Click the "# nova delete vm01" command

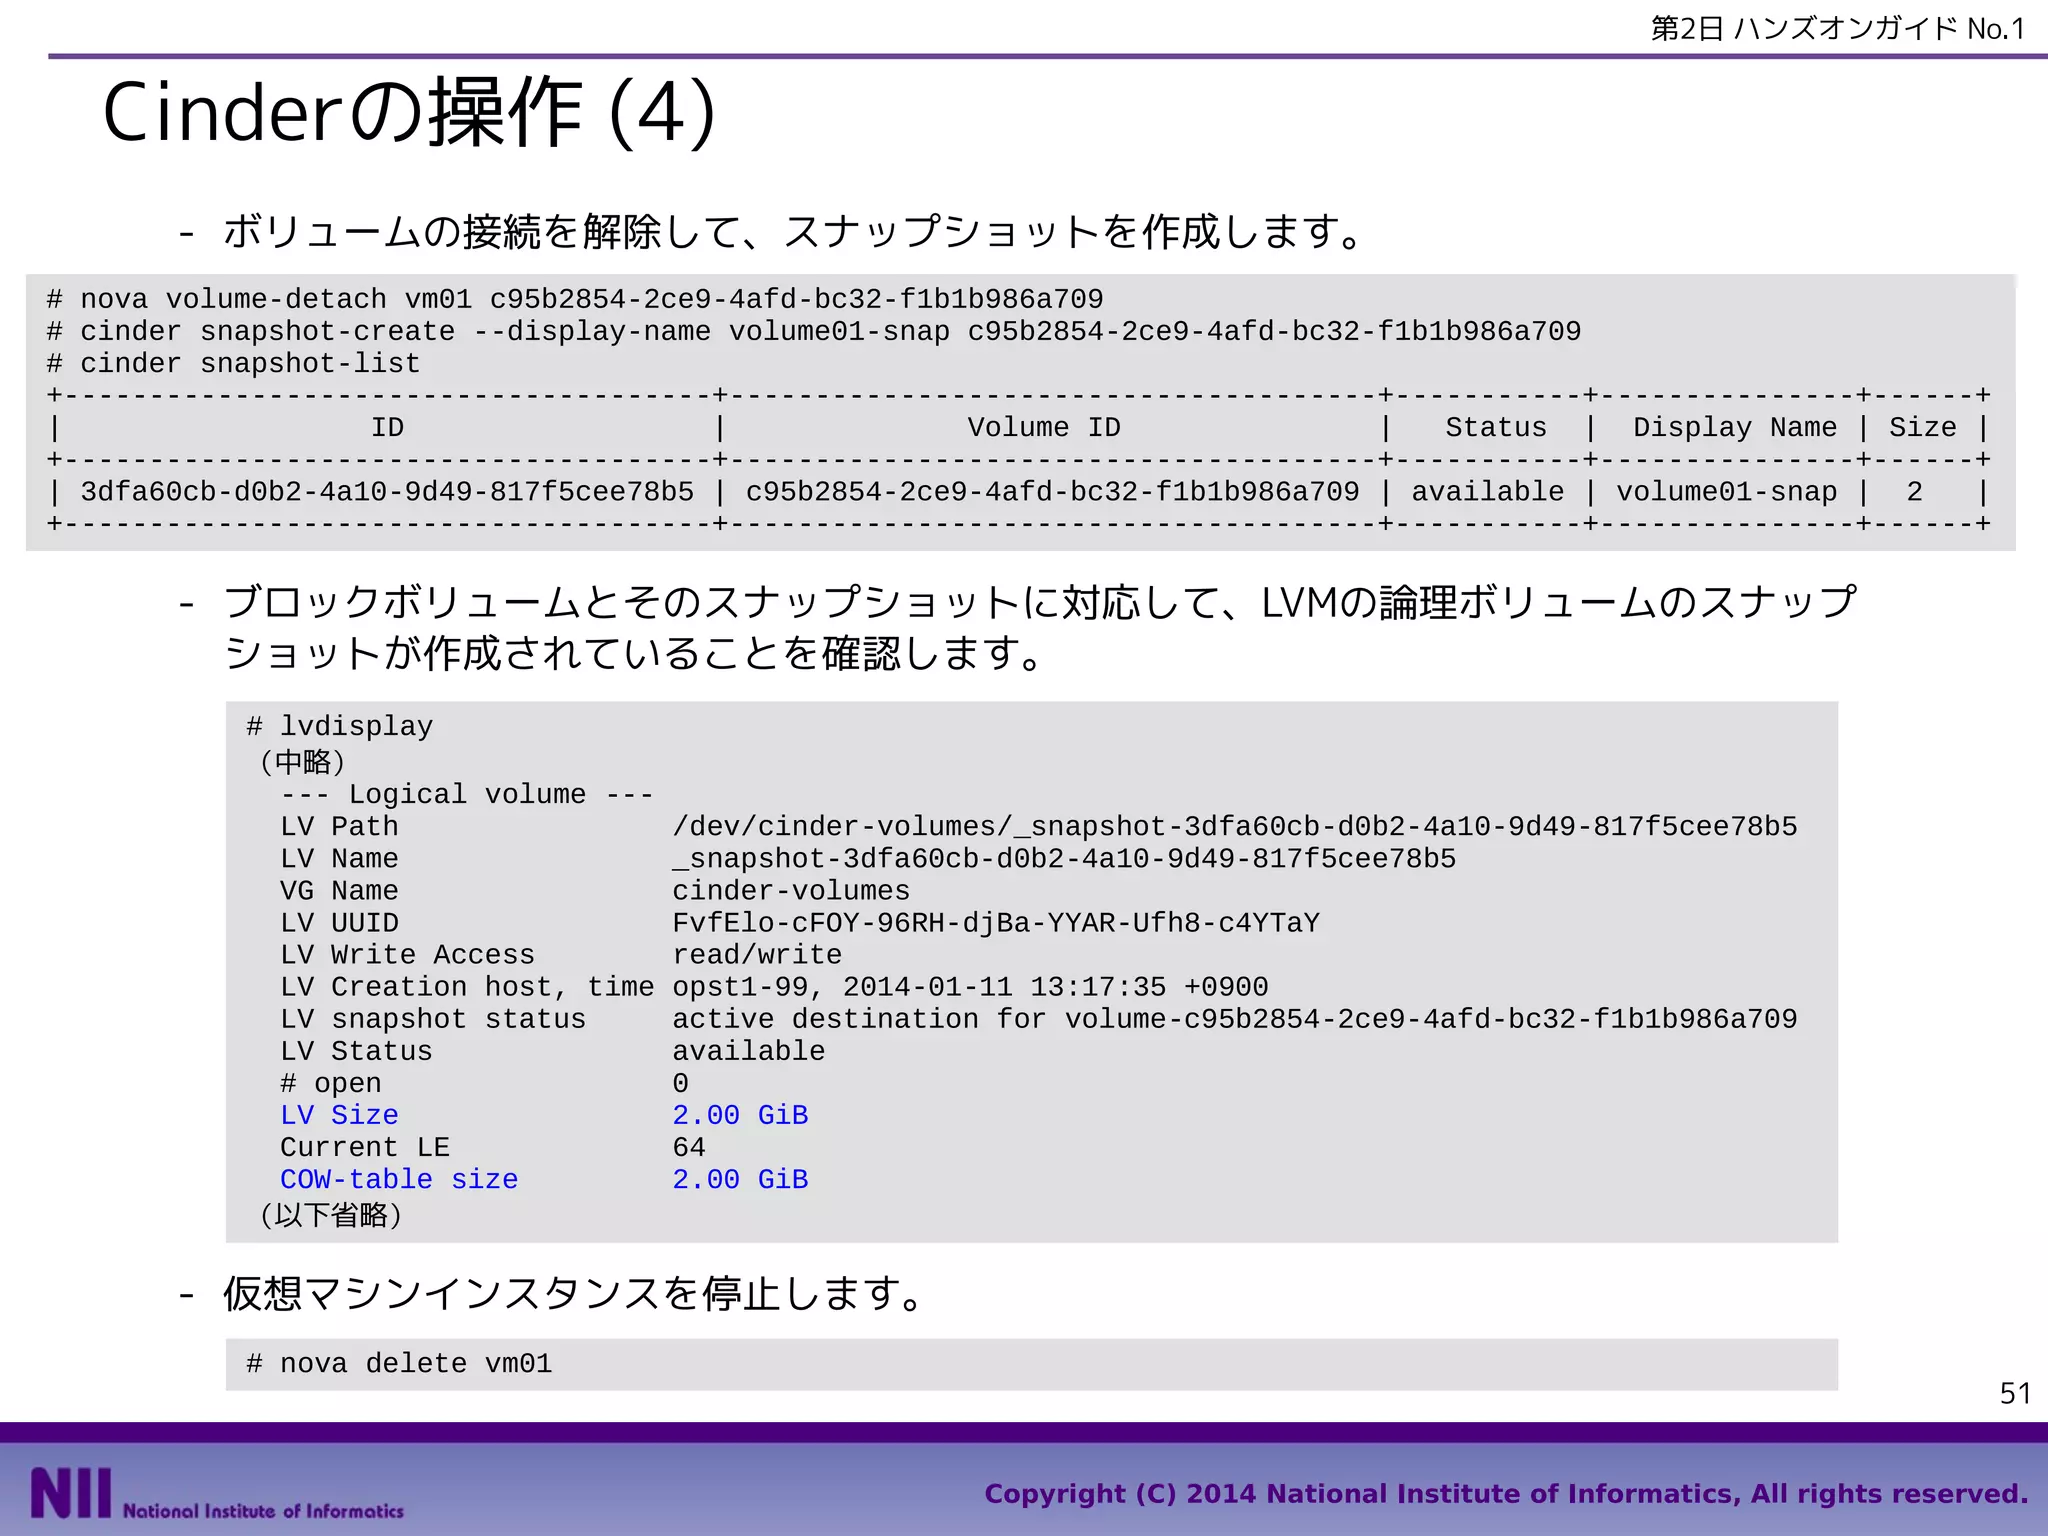[x=399, y=1363]
